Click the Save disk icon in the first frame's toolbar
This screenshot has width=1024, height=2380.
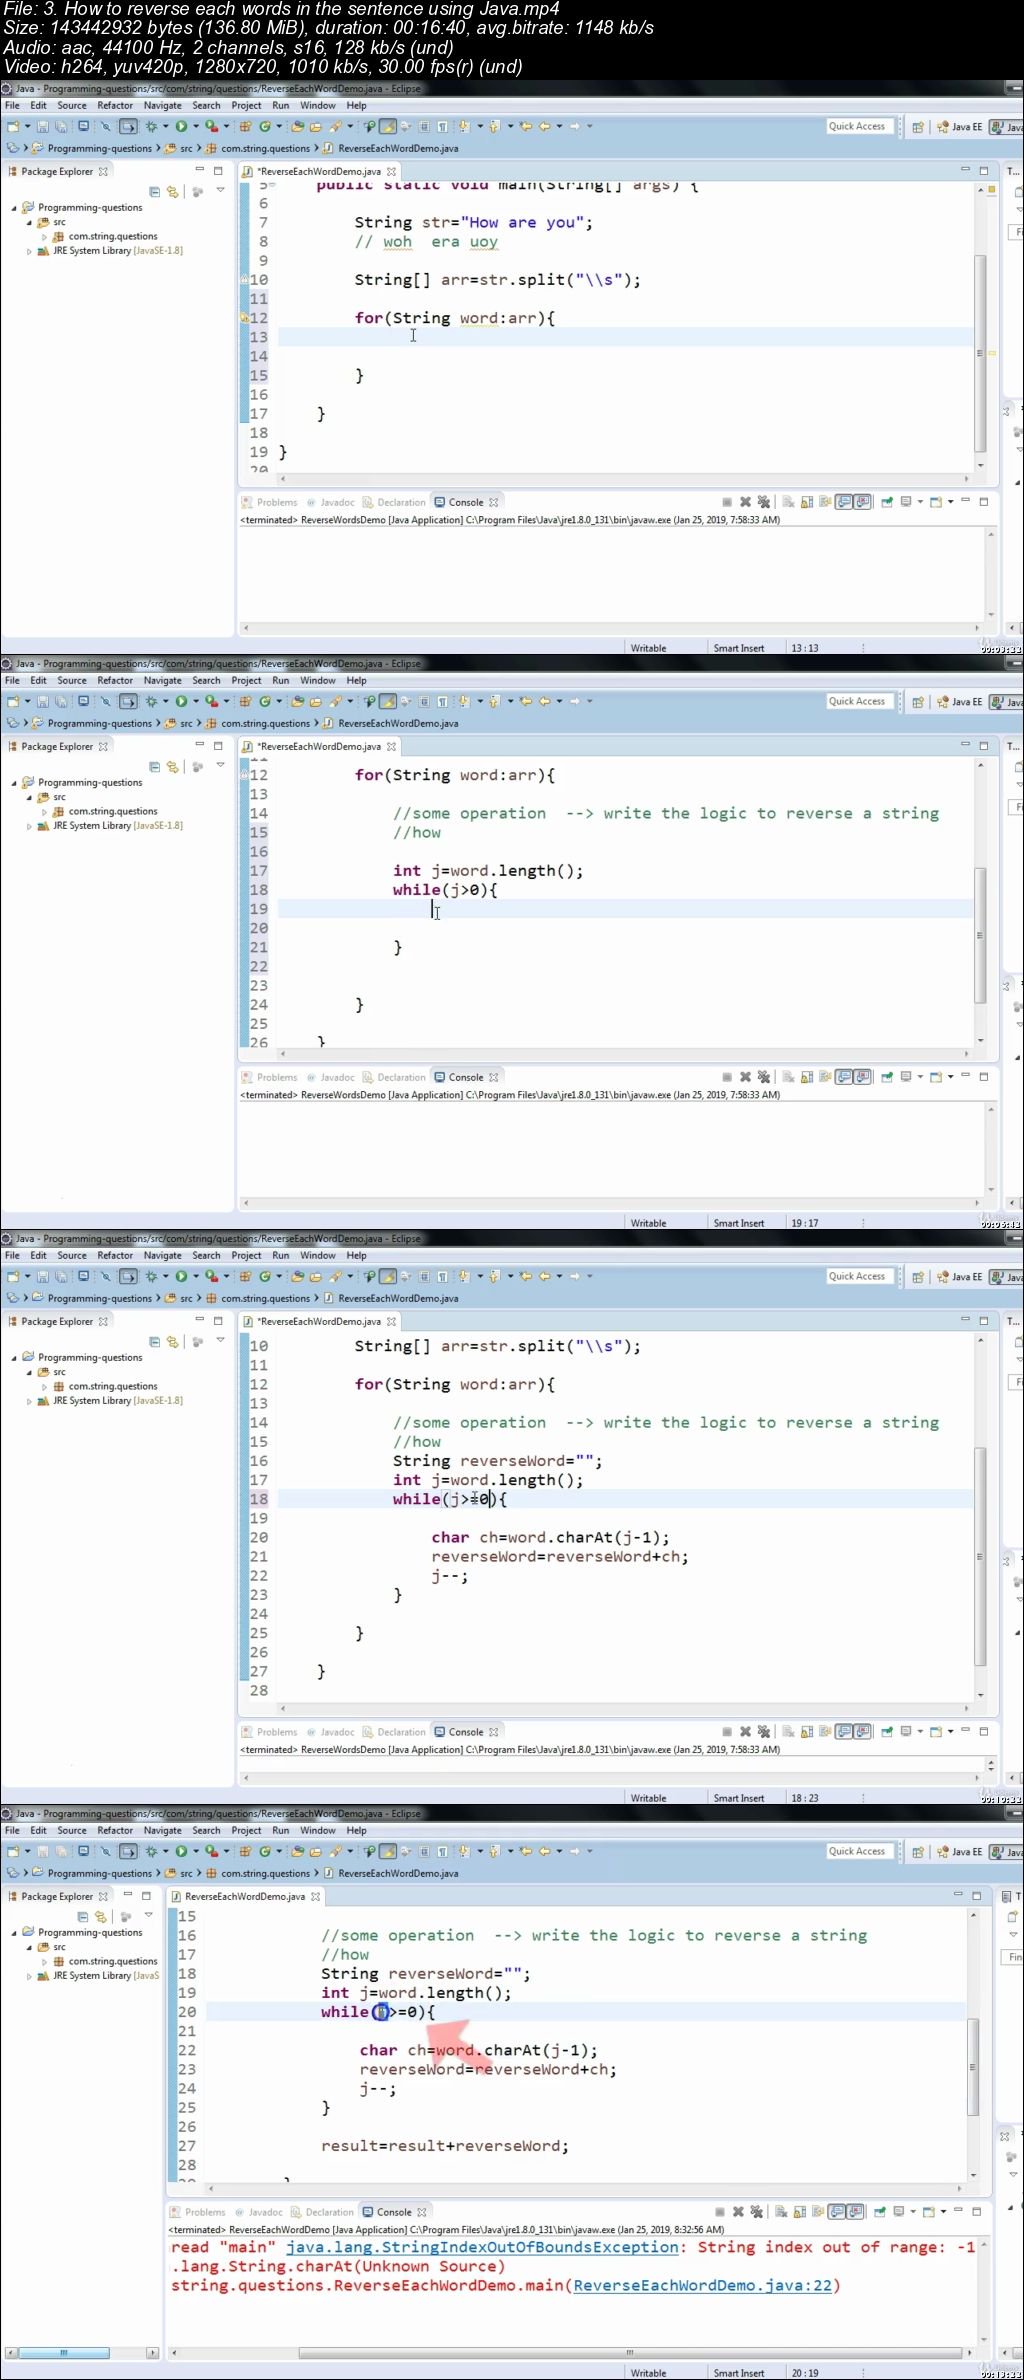(x=42, y=126)
